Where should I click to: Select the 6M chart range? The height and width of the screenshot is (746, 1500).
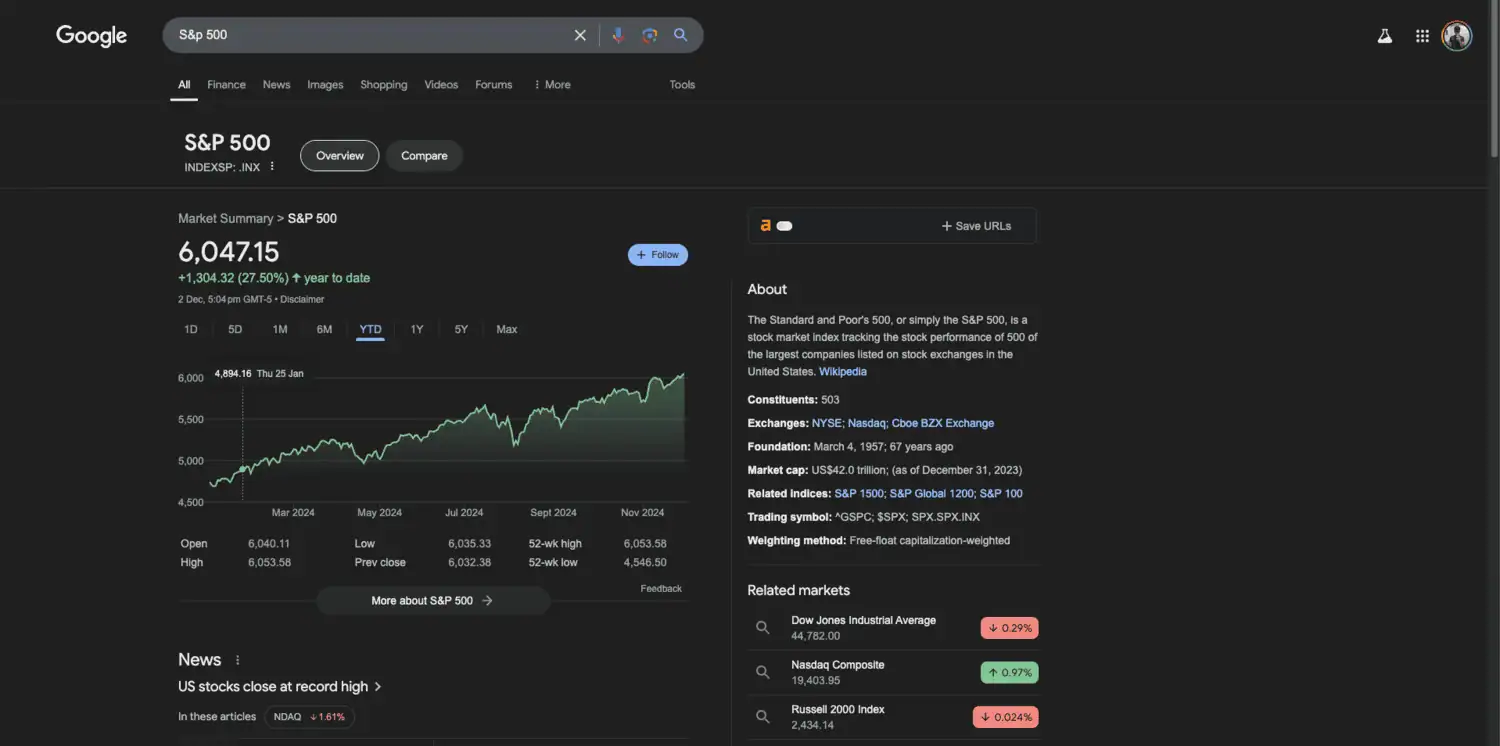coord(324,329)
